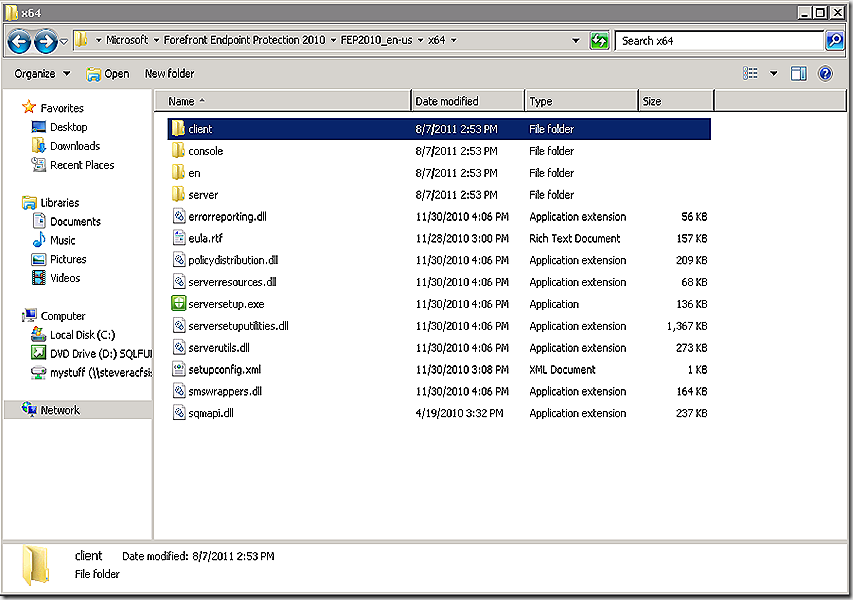The image size is (853, 600).
Task: Select the eula.rtf document icon
Action: tap(179, 238)
